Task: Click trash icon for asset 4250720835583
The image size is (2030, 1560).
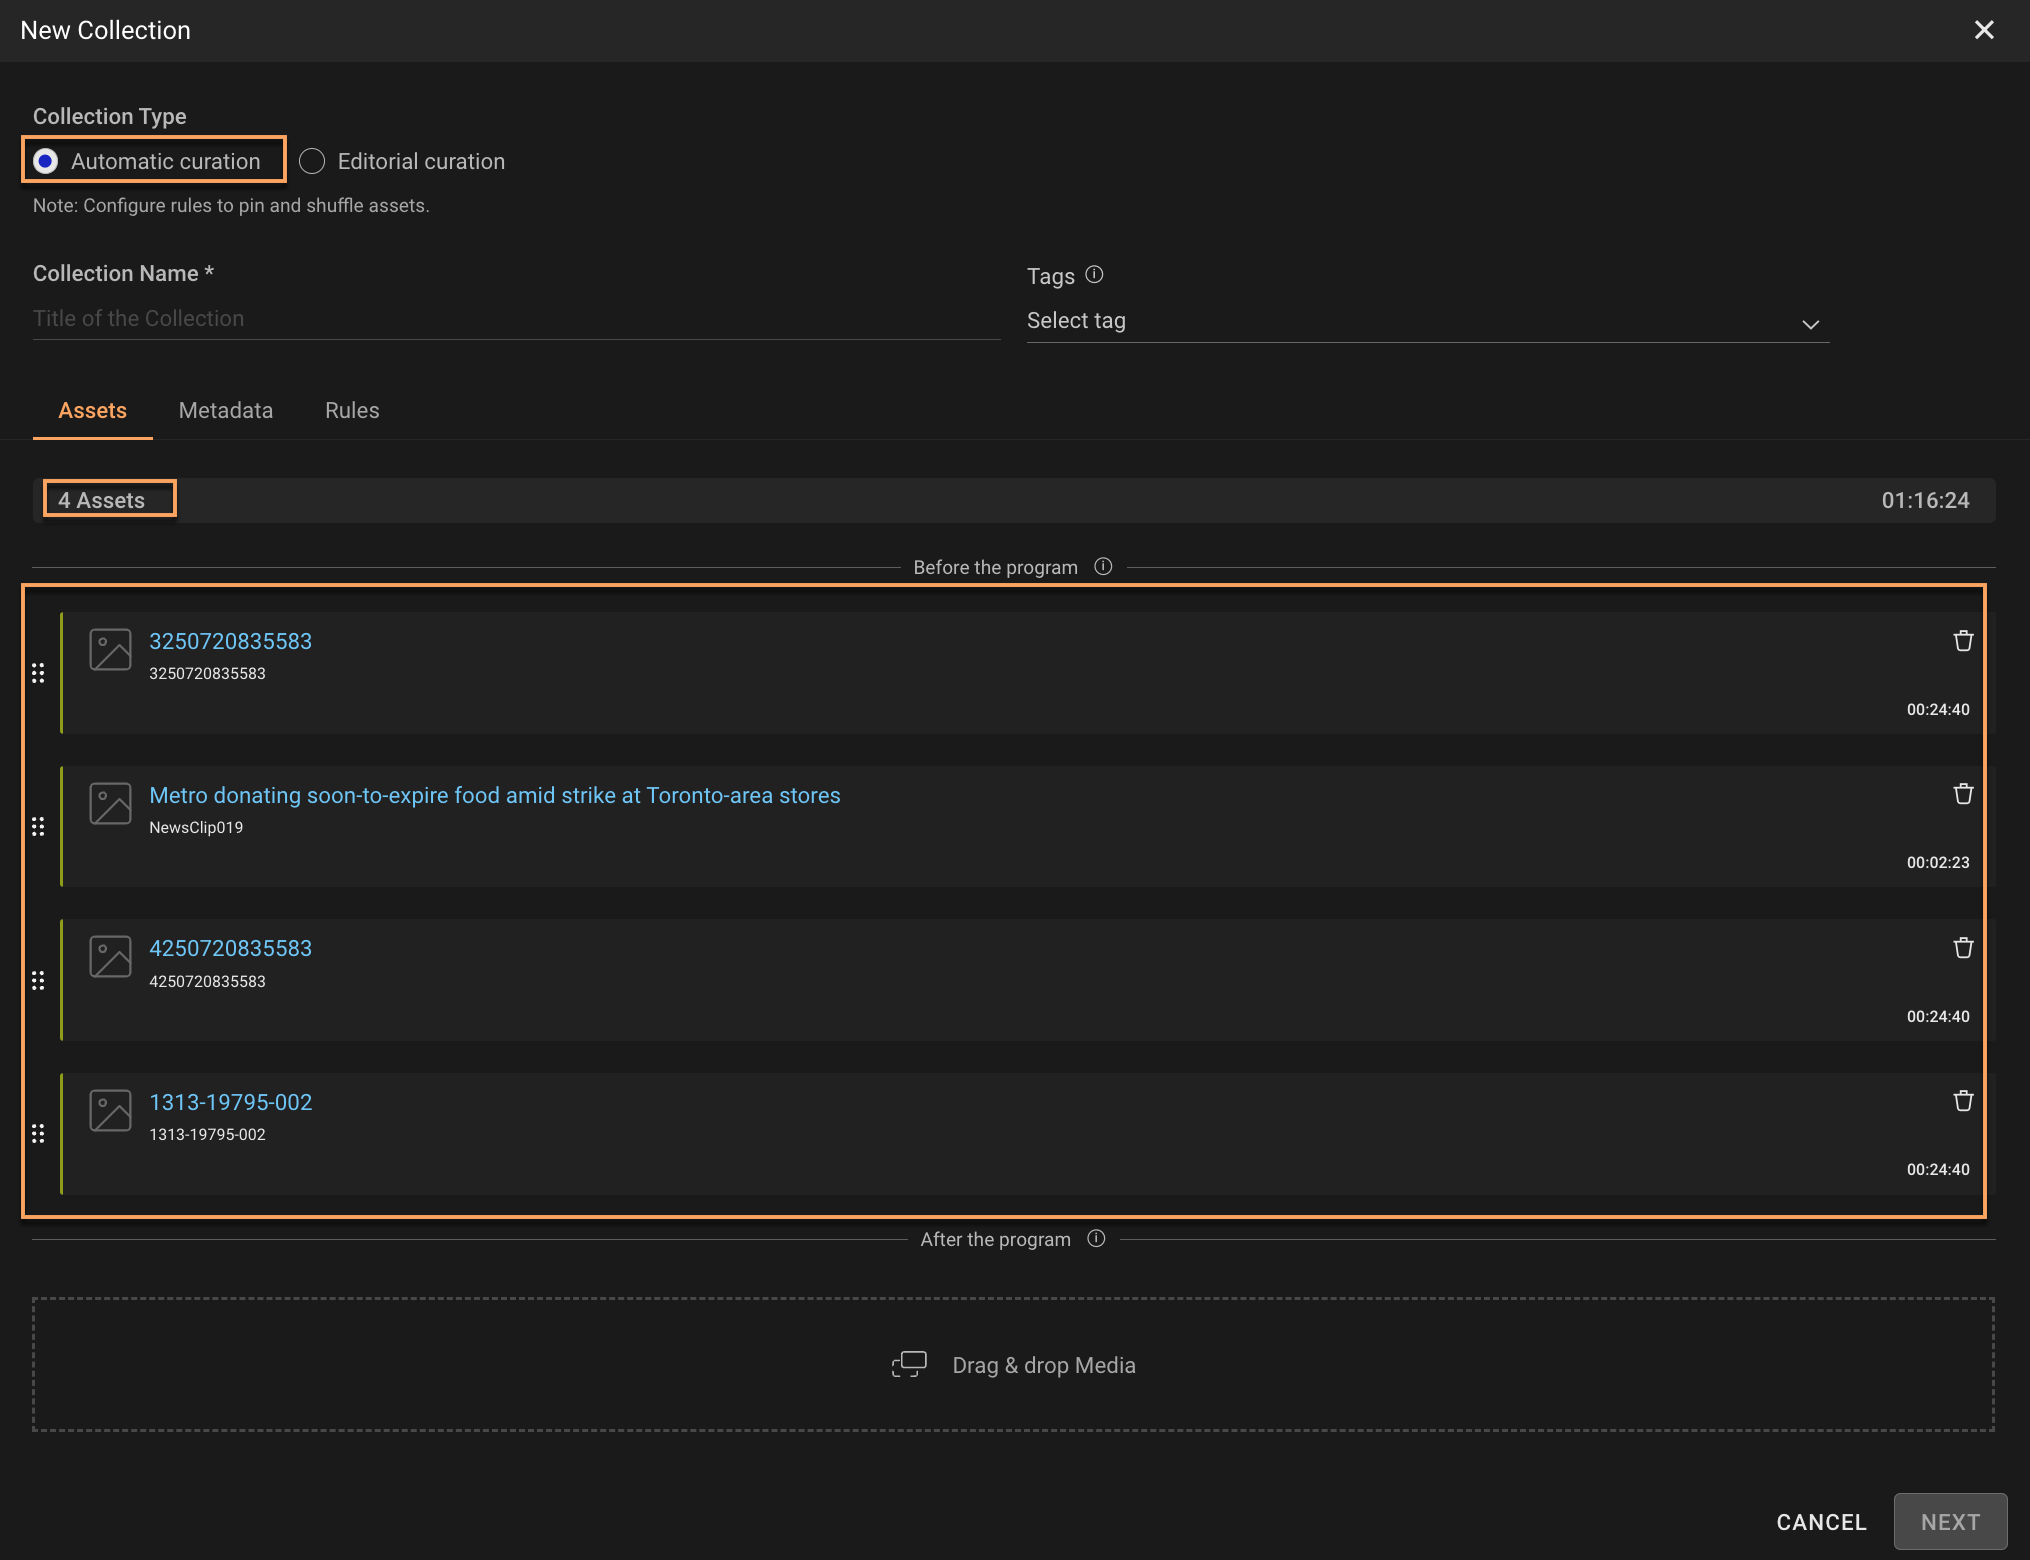Action: click(x=1963, y=948)
